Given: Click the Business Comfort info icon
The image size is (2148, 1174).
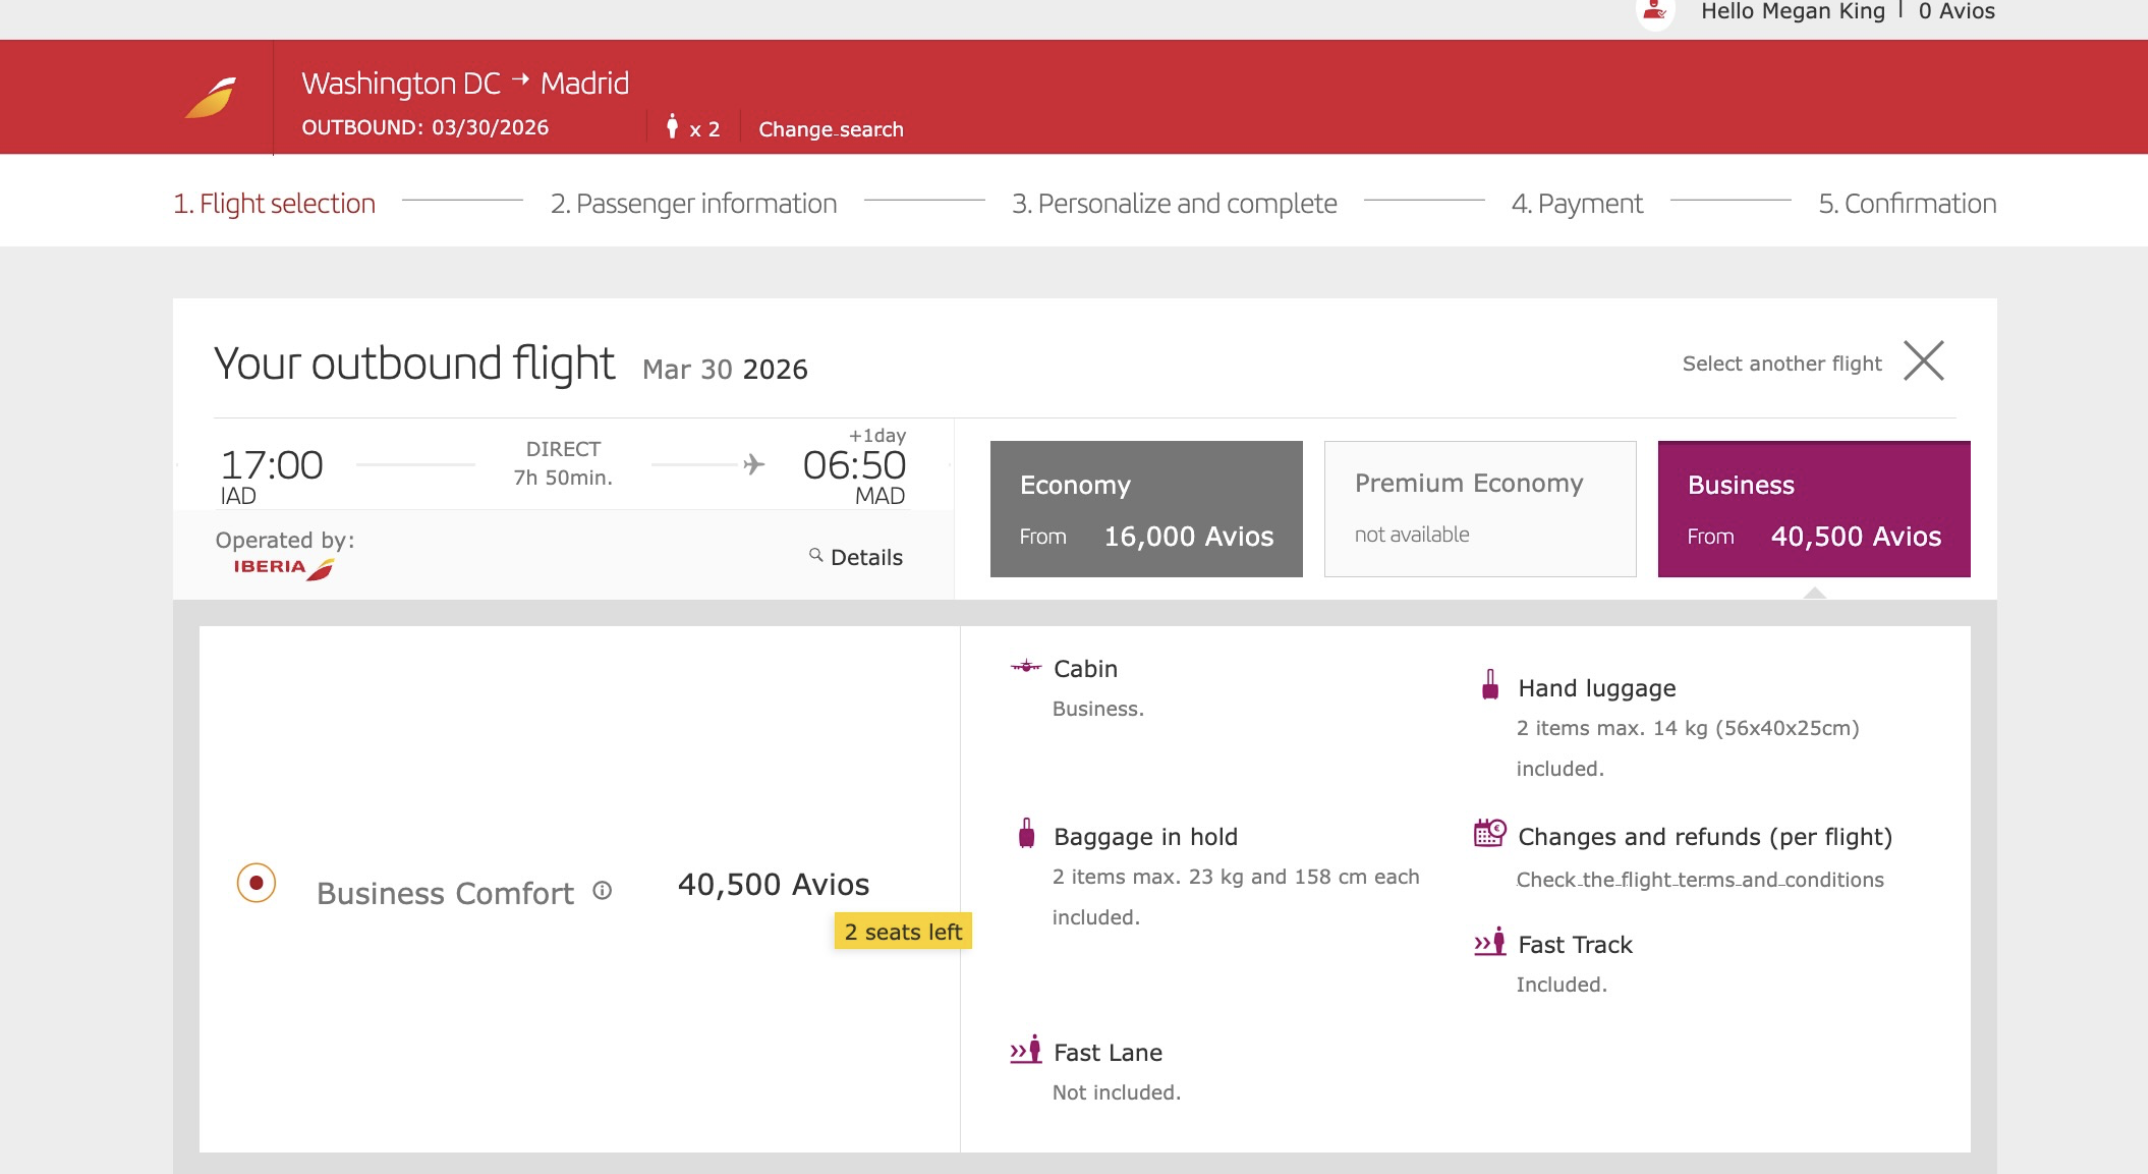Looking at the screenshot, I should (602, 890).
